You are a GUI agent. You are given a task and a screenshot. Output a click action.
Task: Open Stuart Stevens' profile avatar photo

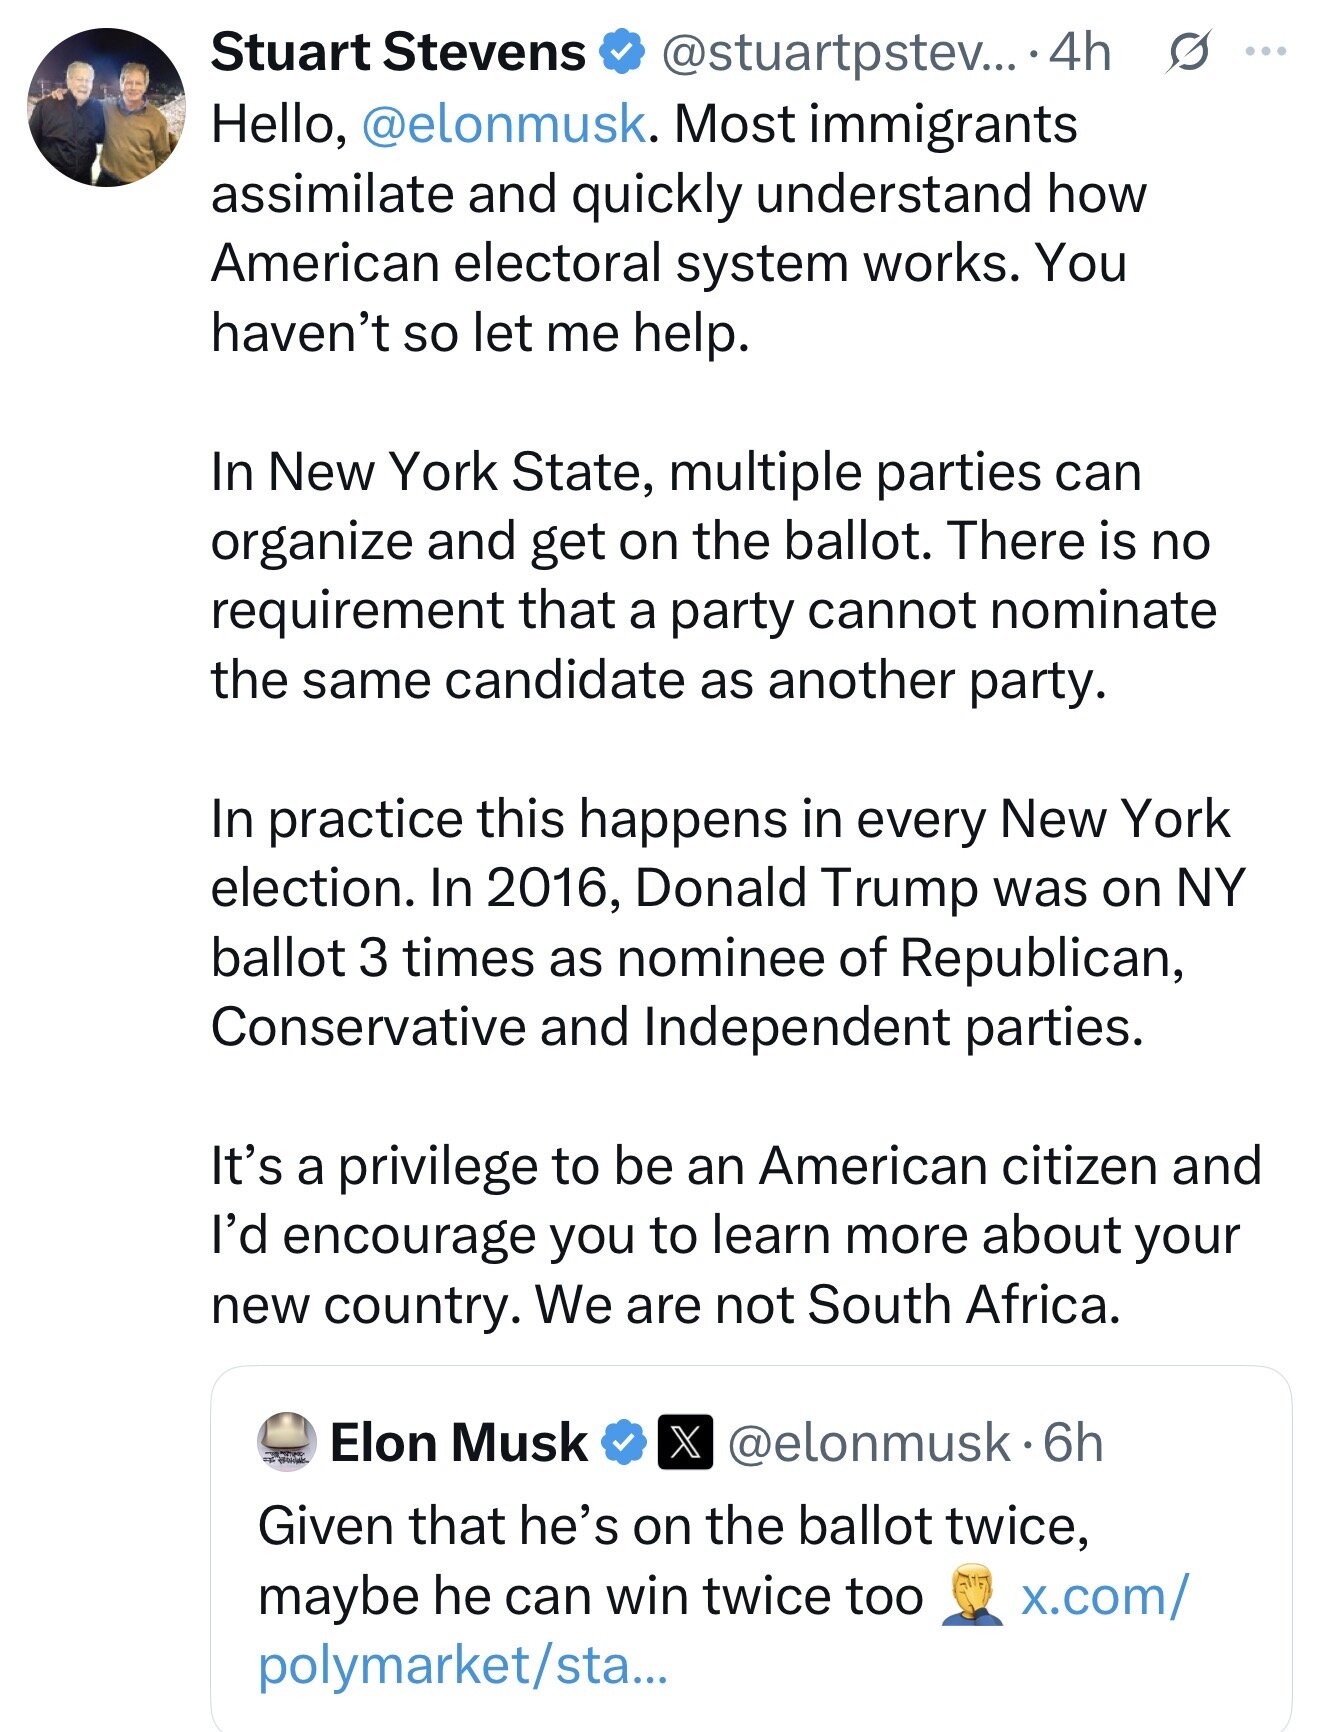(x=106, y=108)
